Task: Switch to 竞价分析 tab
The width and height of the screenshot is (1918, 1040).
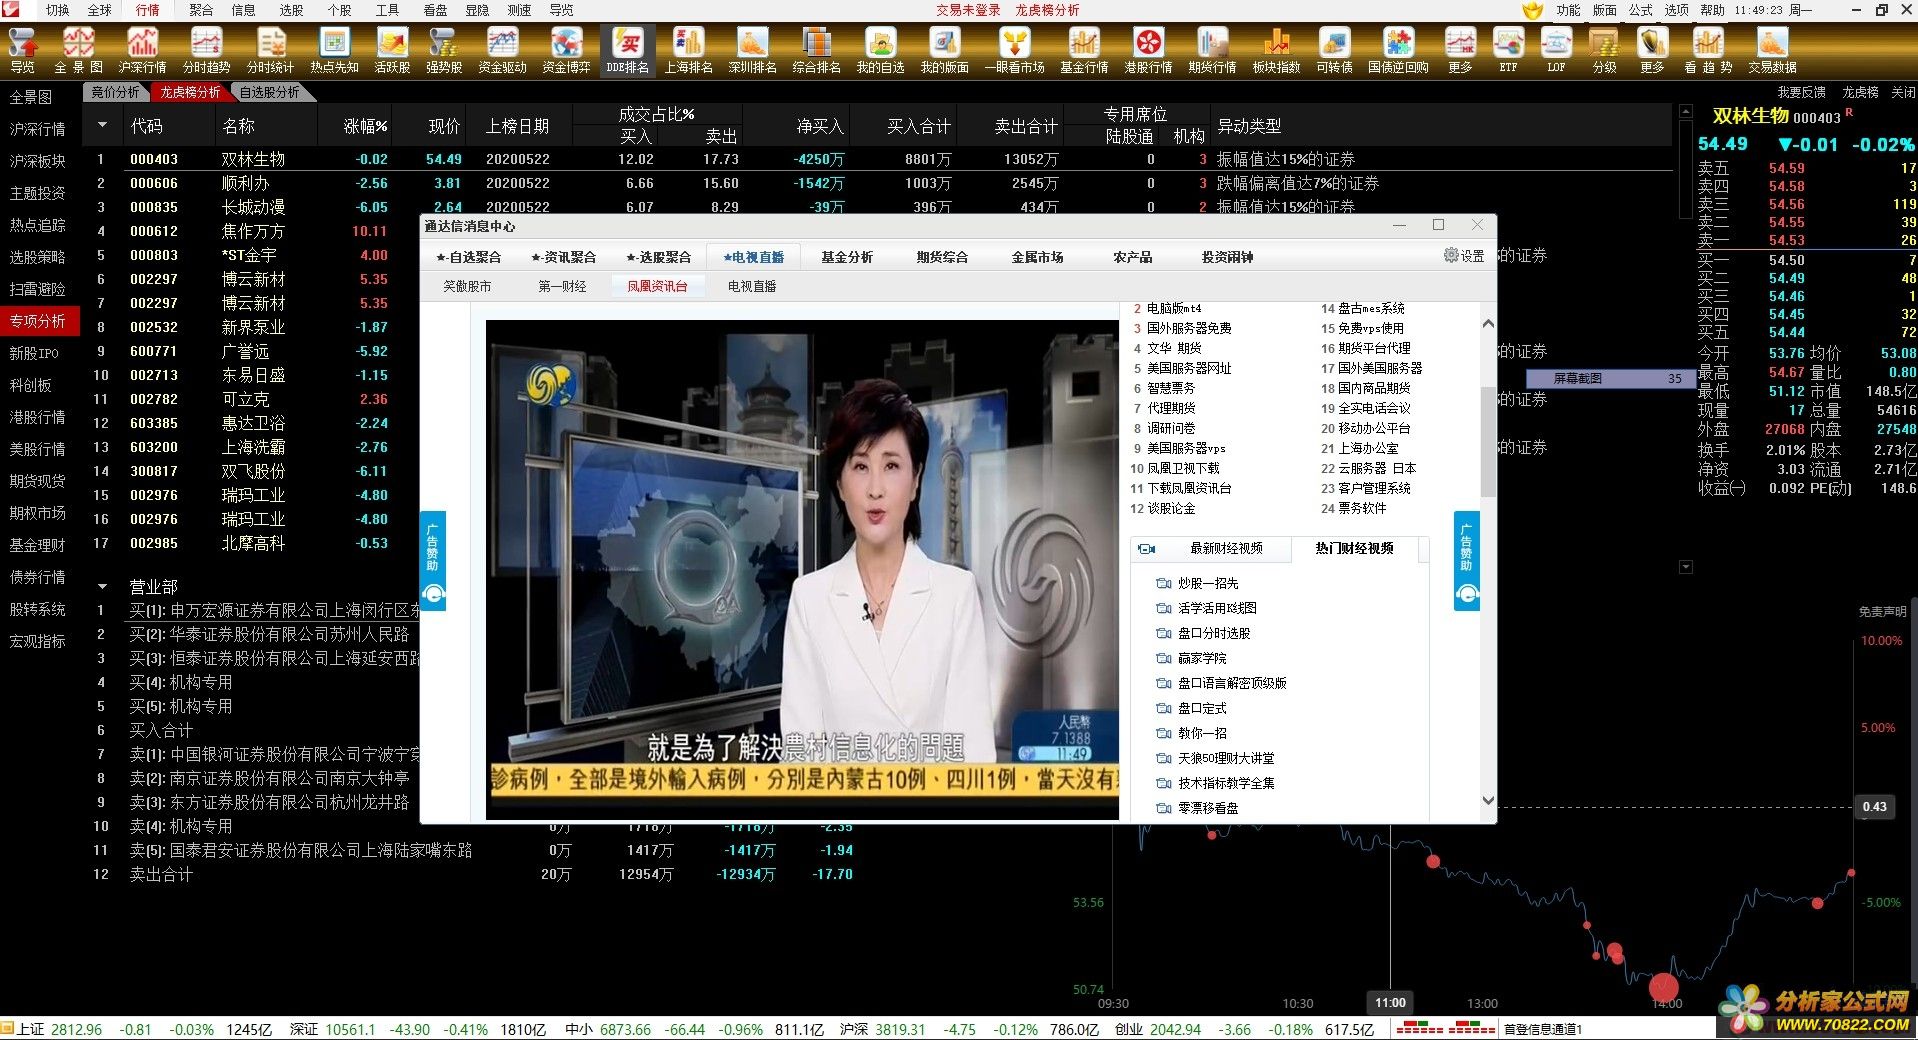Action: pyautogui.click(x=116, y=92)
